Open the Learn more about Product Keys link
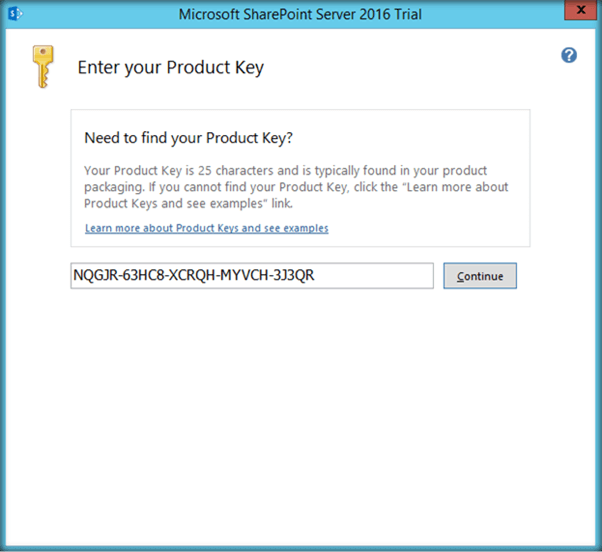The height and width of the screenshot is (552, 602). coord(207,228)
